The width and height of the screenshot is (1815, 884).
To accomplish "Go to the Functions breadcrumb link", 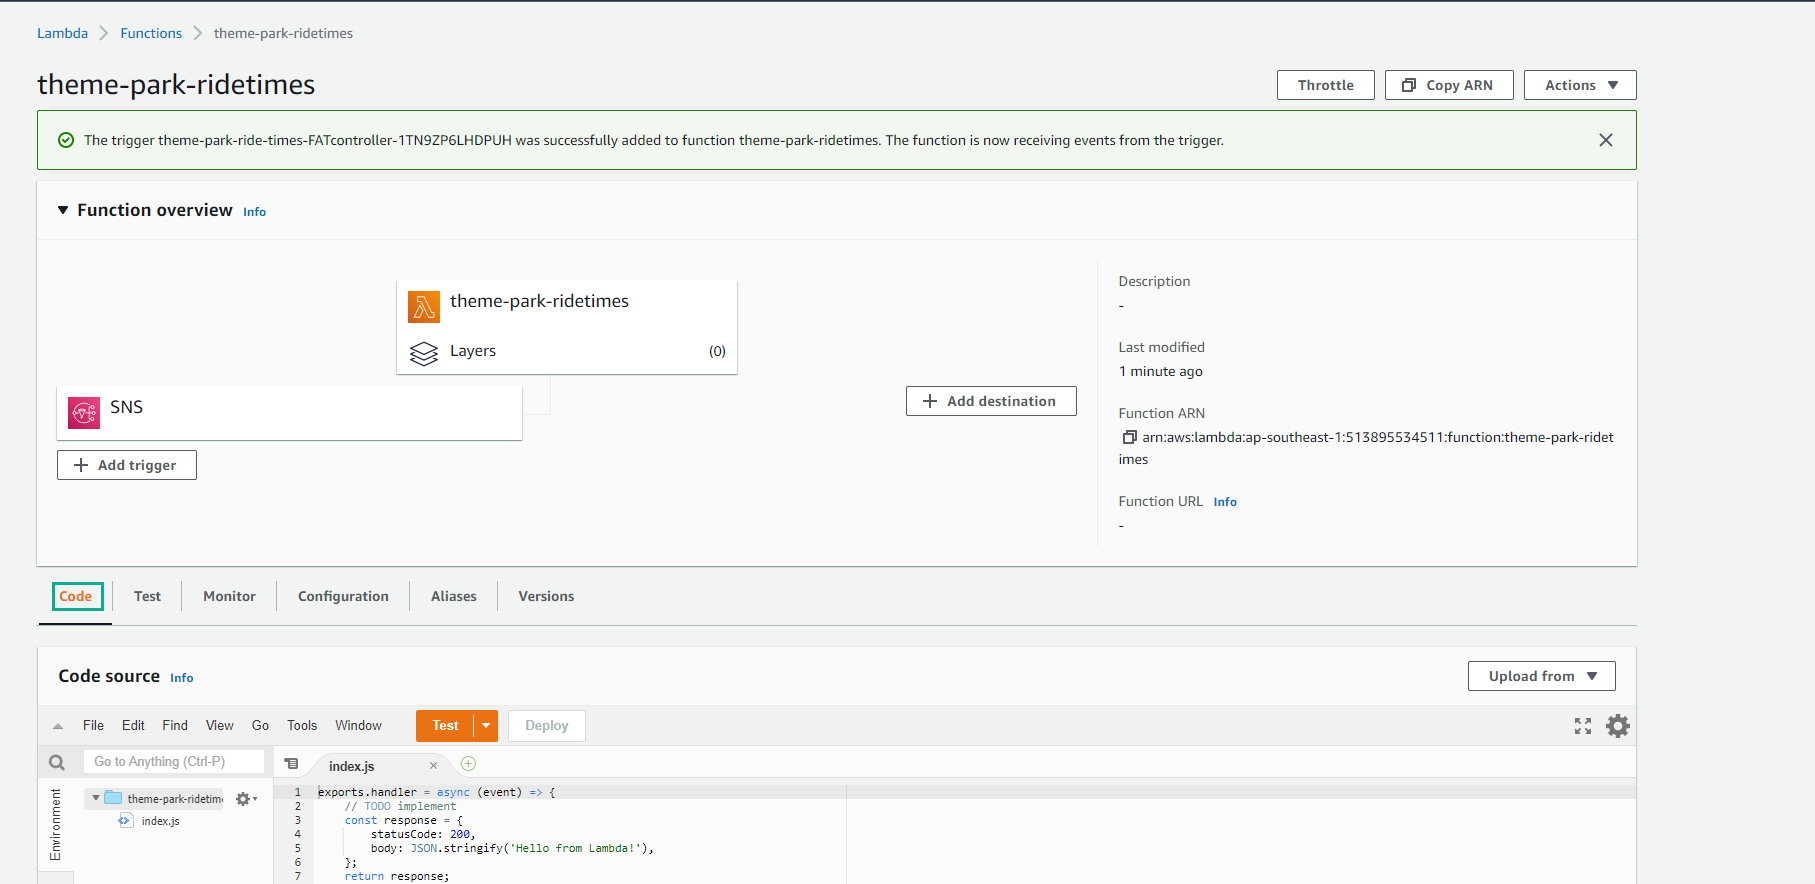I will [151, 33].
